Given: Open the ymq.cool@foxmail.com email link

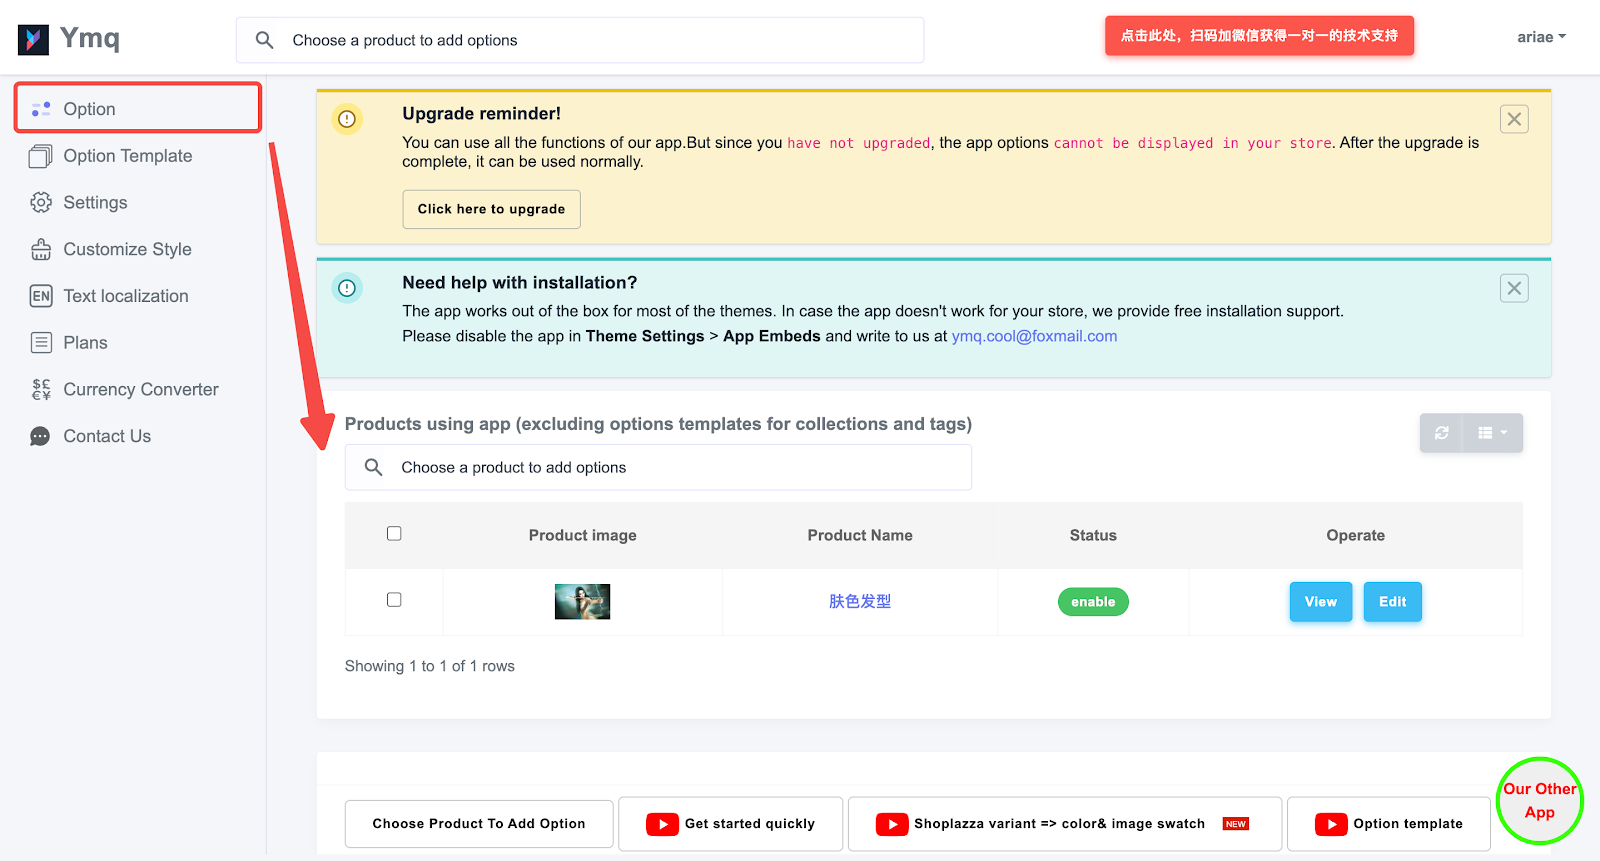Looking at the screenshot, I should pyautogui.click(x=1034, y=336).
